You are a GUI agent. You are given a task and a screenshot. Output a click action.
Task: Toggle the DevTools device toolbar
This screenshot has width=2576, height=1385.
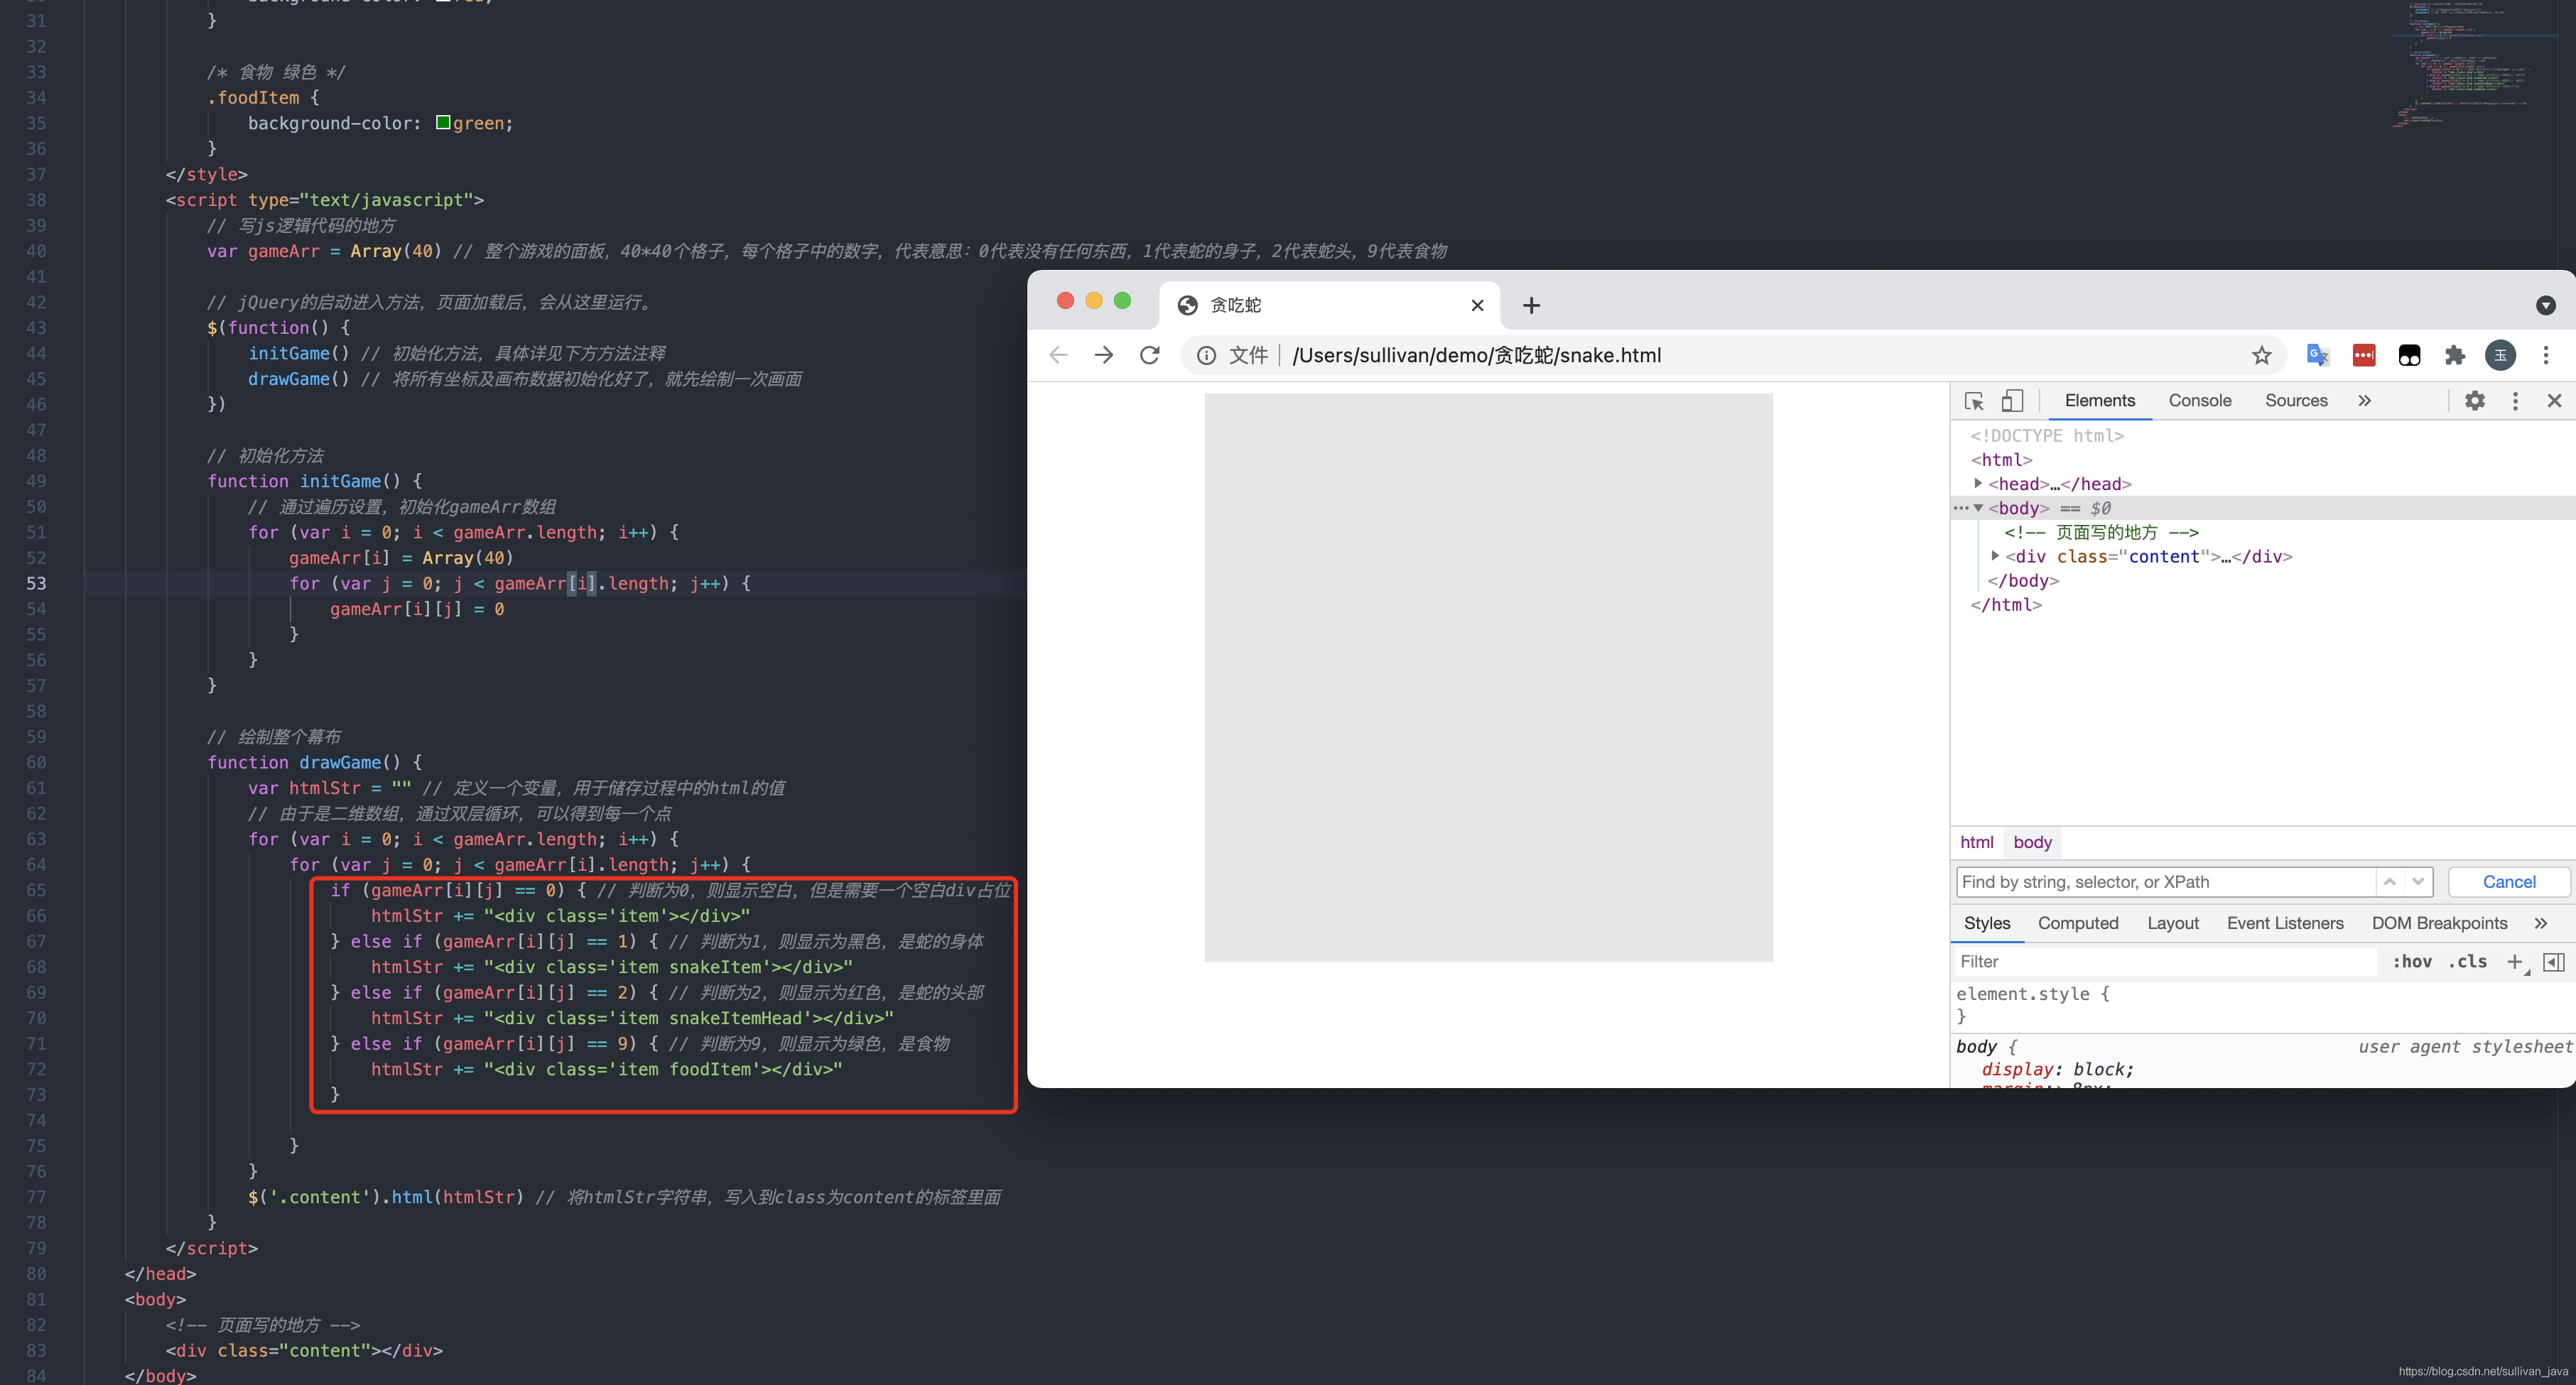point(2012,401)
